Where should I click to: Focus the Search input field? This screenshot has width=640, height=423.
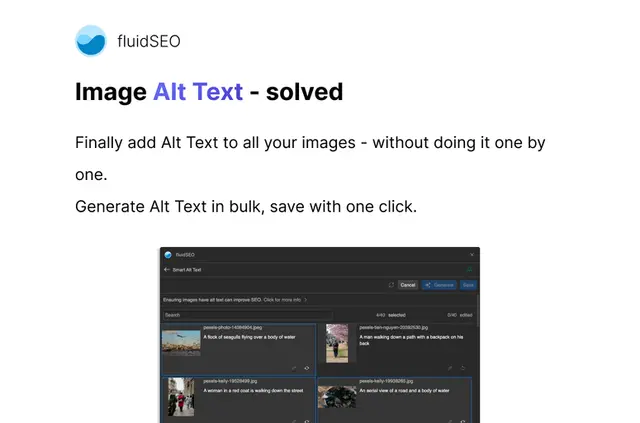(x=248, y=315)
